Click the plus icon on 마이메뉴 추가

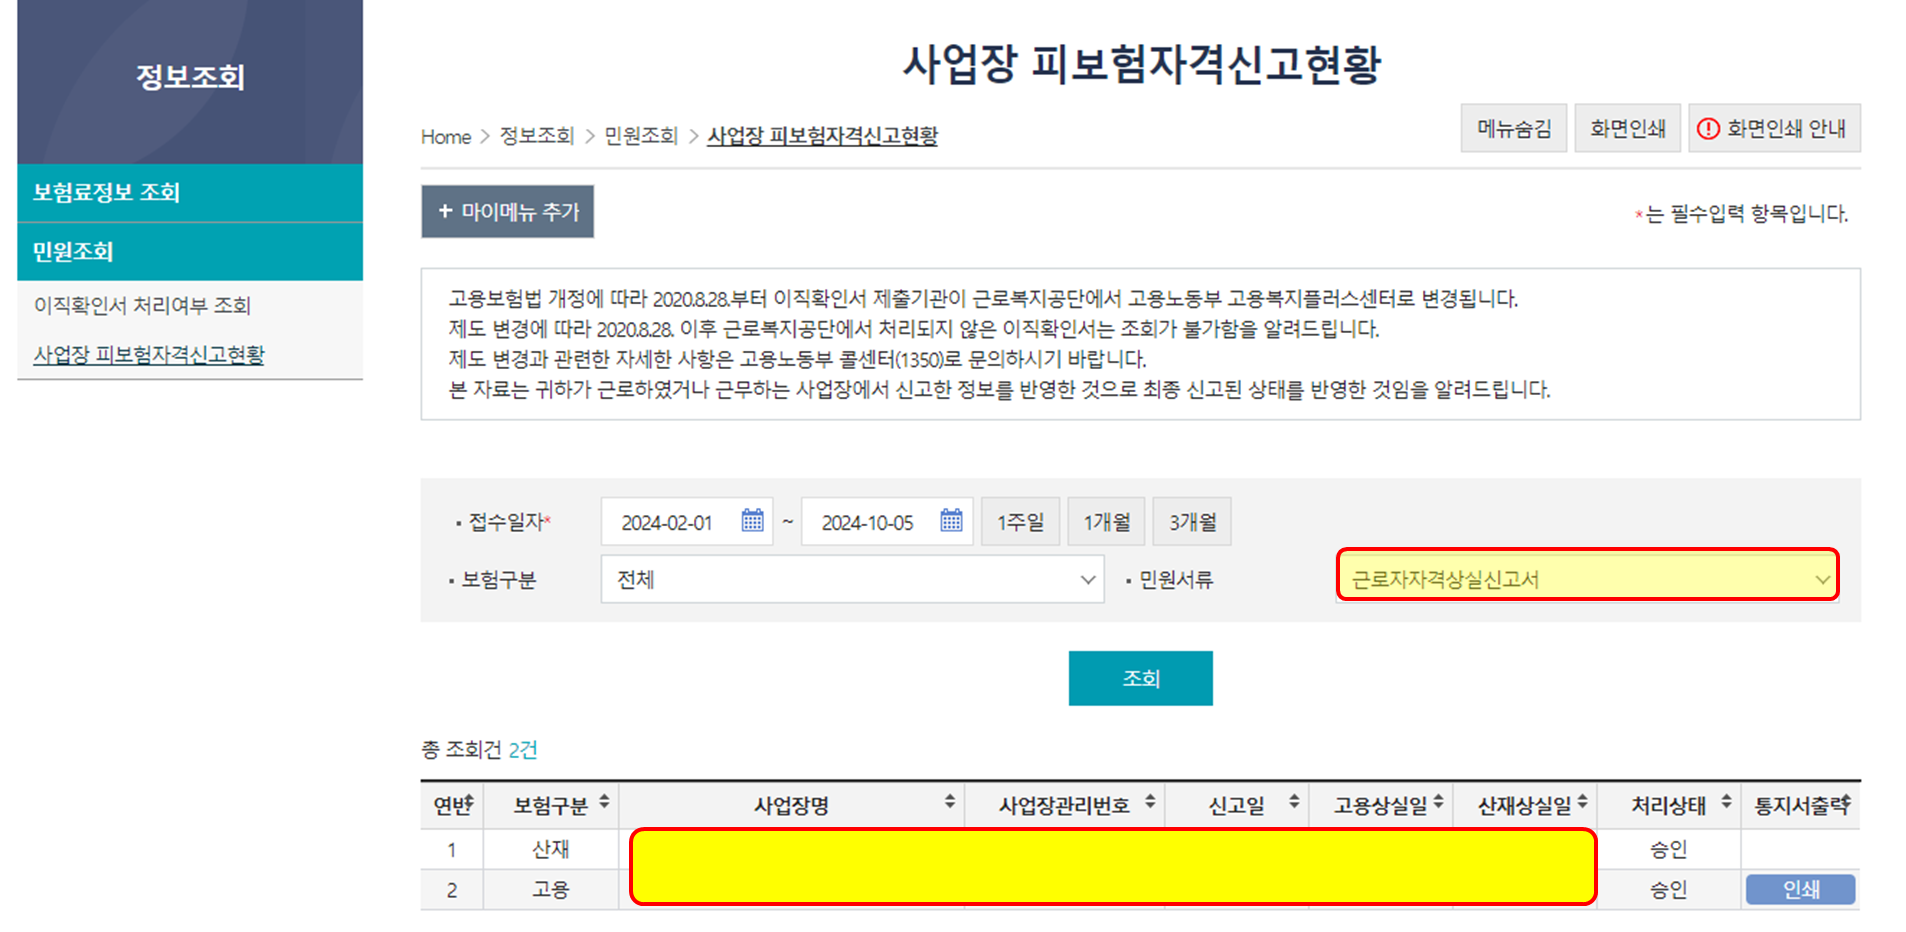444,211
